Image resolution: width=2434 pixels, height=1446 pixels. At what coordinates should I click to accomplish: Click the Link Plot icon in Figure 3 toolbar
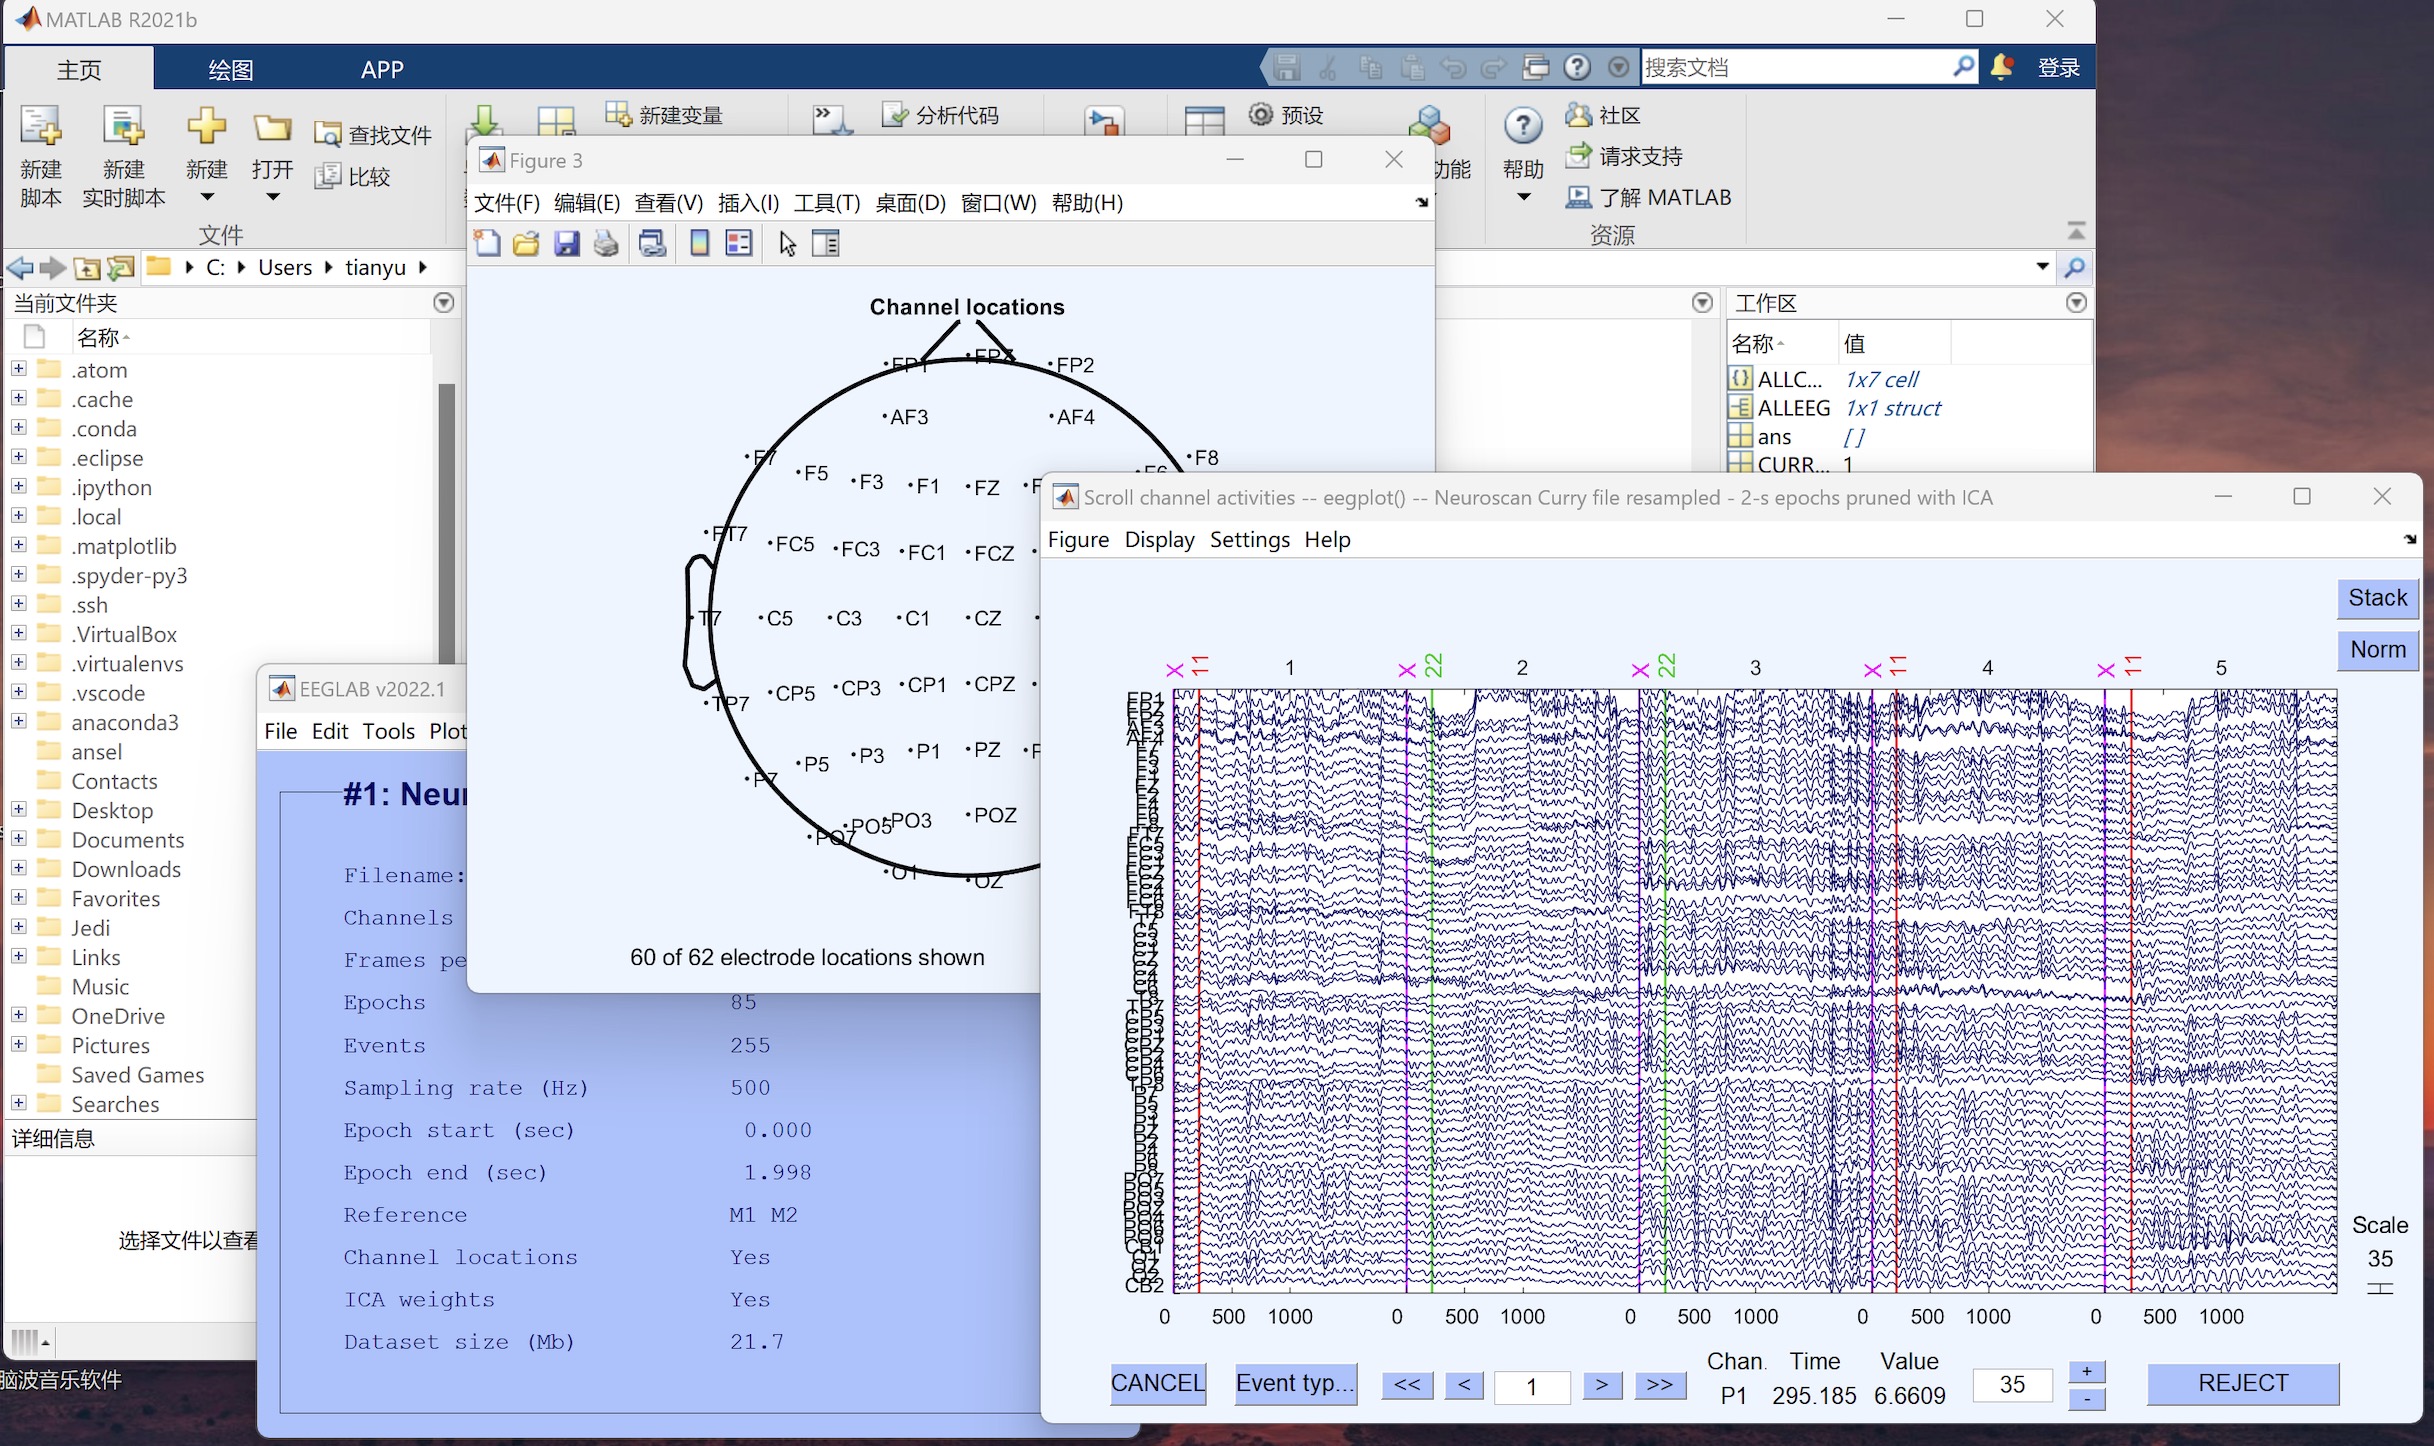[x=652, y=244]
